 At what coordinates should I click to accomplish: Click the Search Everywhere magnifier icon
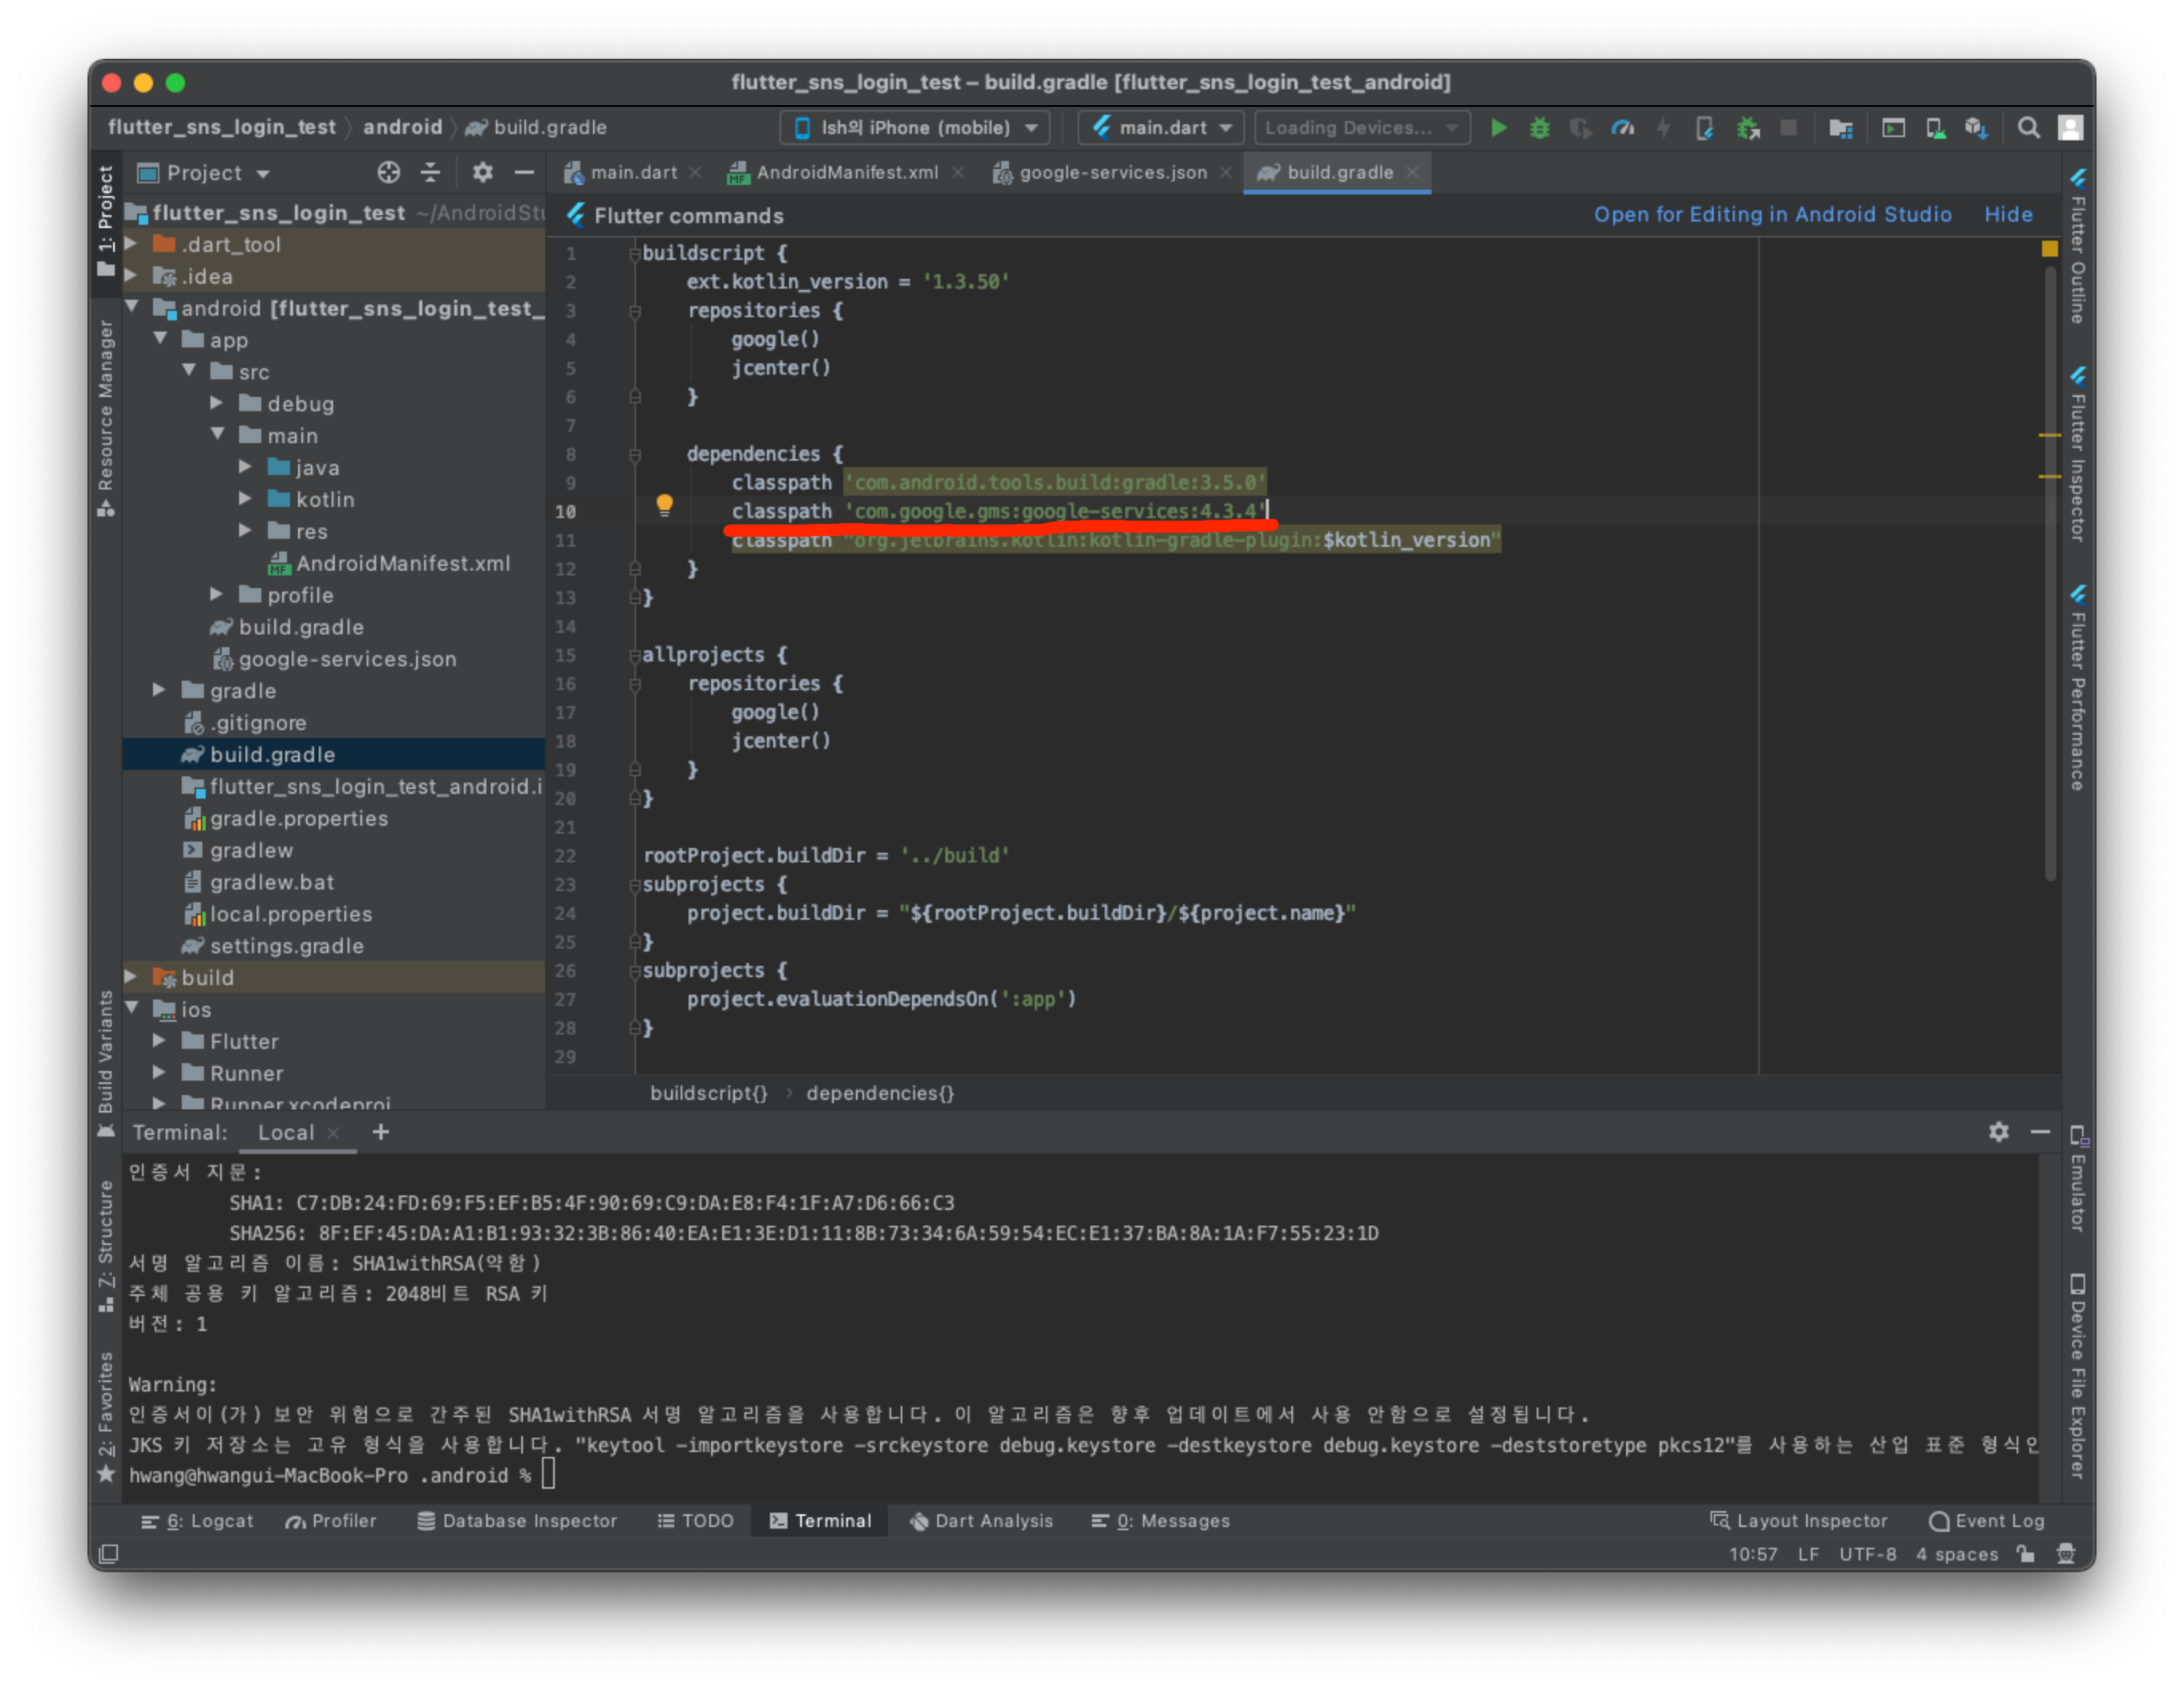(2028, 128)
